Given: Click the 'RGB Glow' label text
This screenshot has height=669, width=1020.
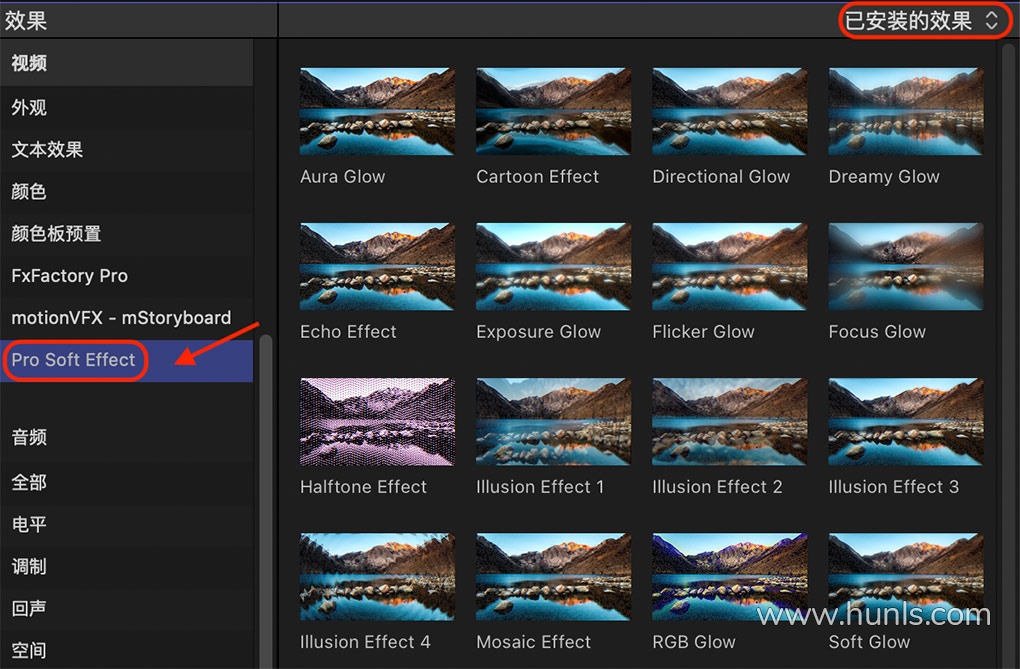Looking at the screenshot, I should pos(693,642).
